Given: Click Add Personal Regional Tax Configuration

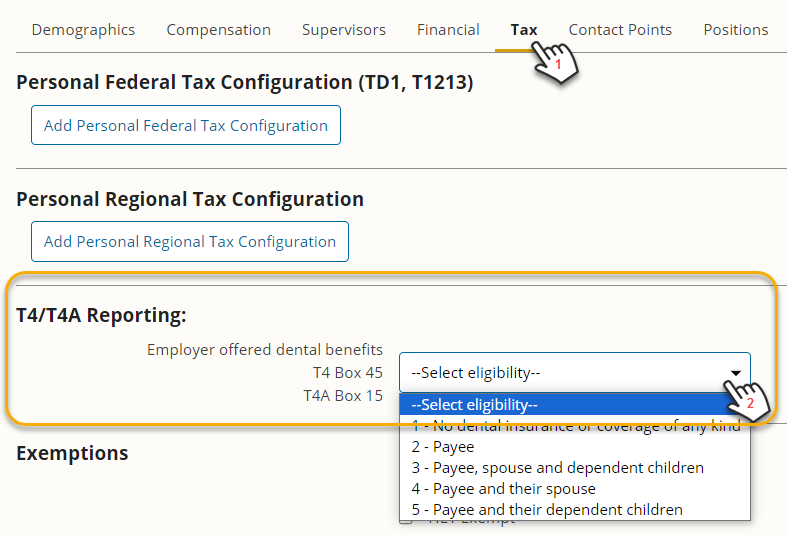Looking at the screenshot, I should coord(190,242).
